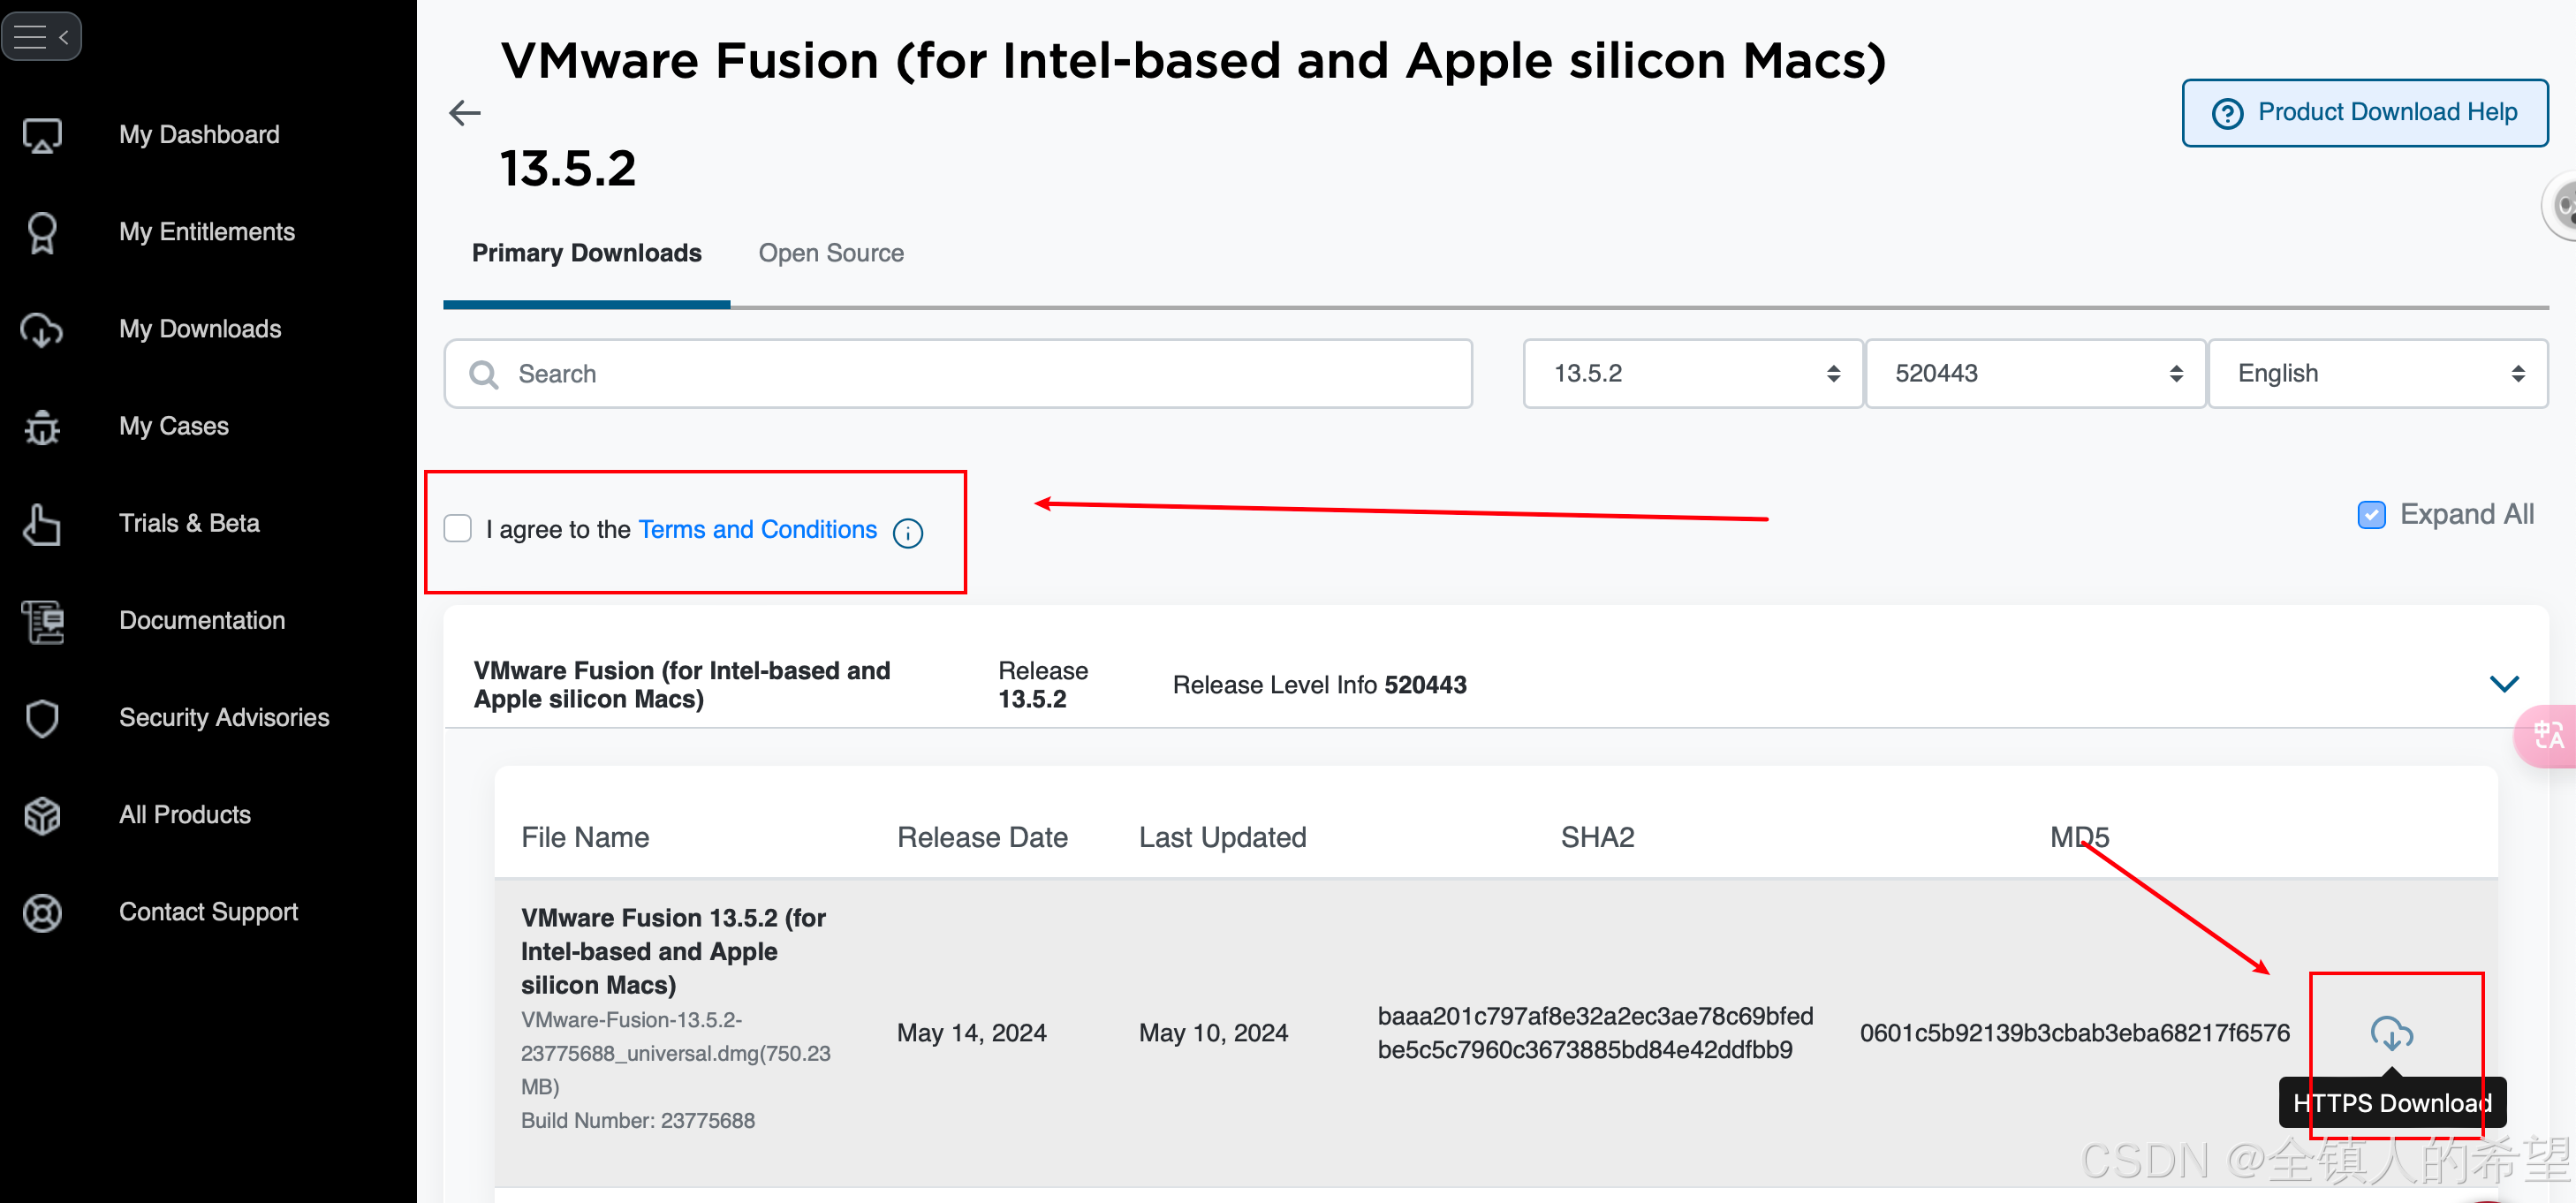Click the Last Updated column header
Image resolution: width=2576 pixels, height=1203 pixels.
tap(1222, 837)
